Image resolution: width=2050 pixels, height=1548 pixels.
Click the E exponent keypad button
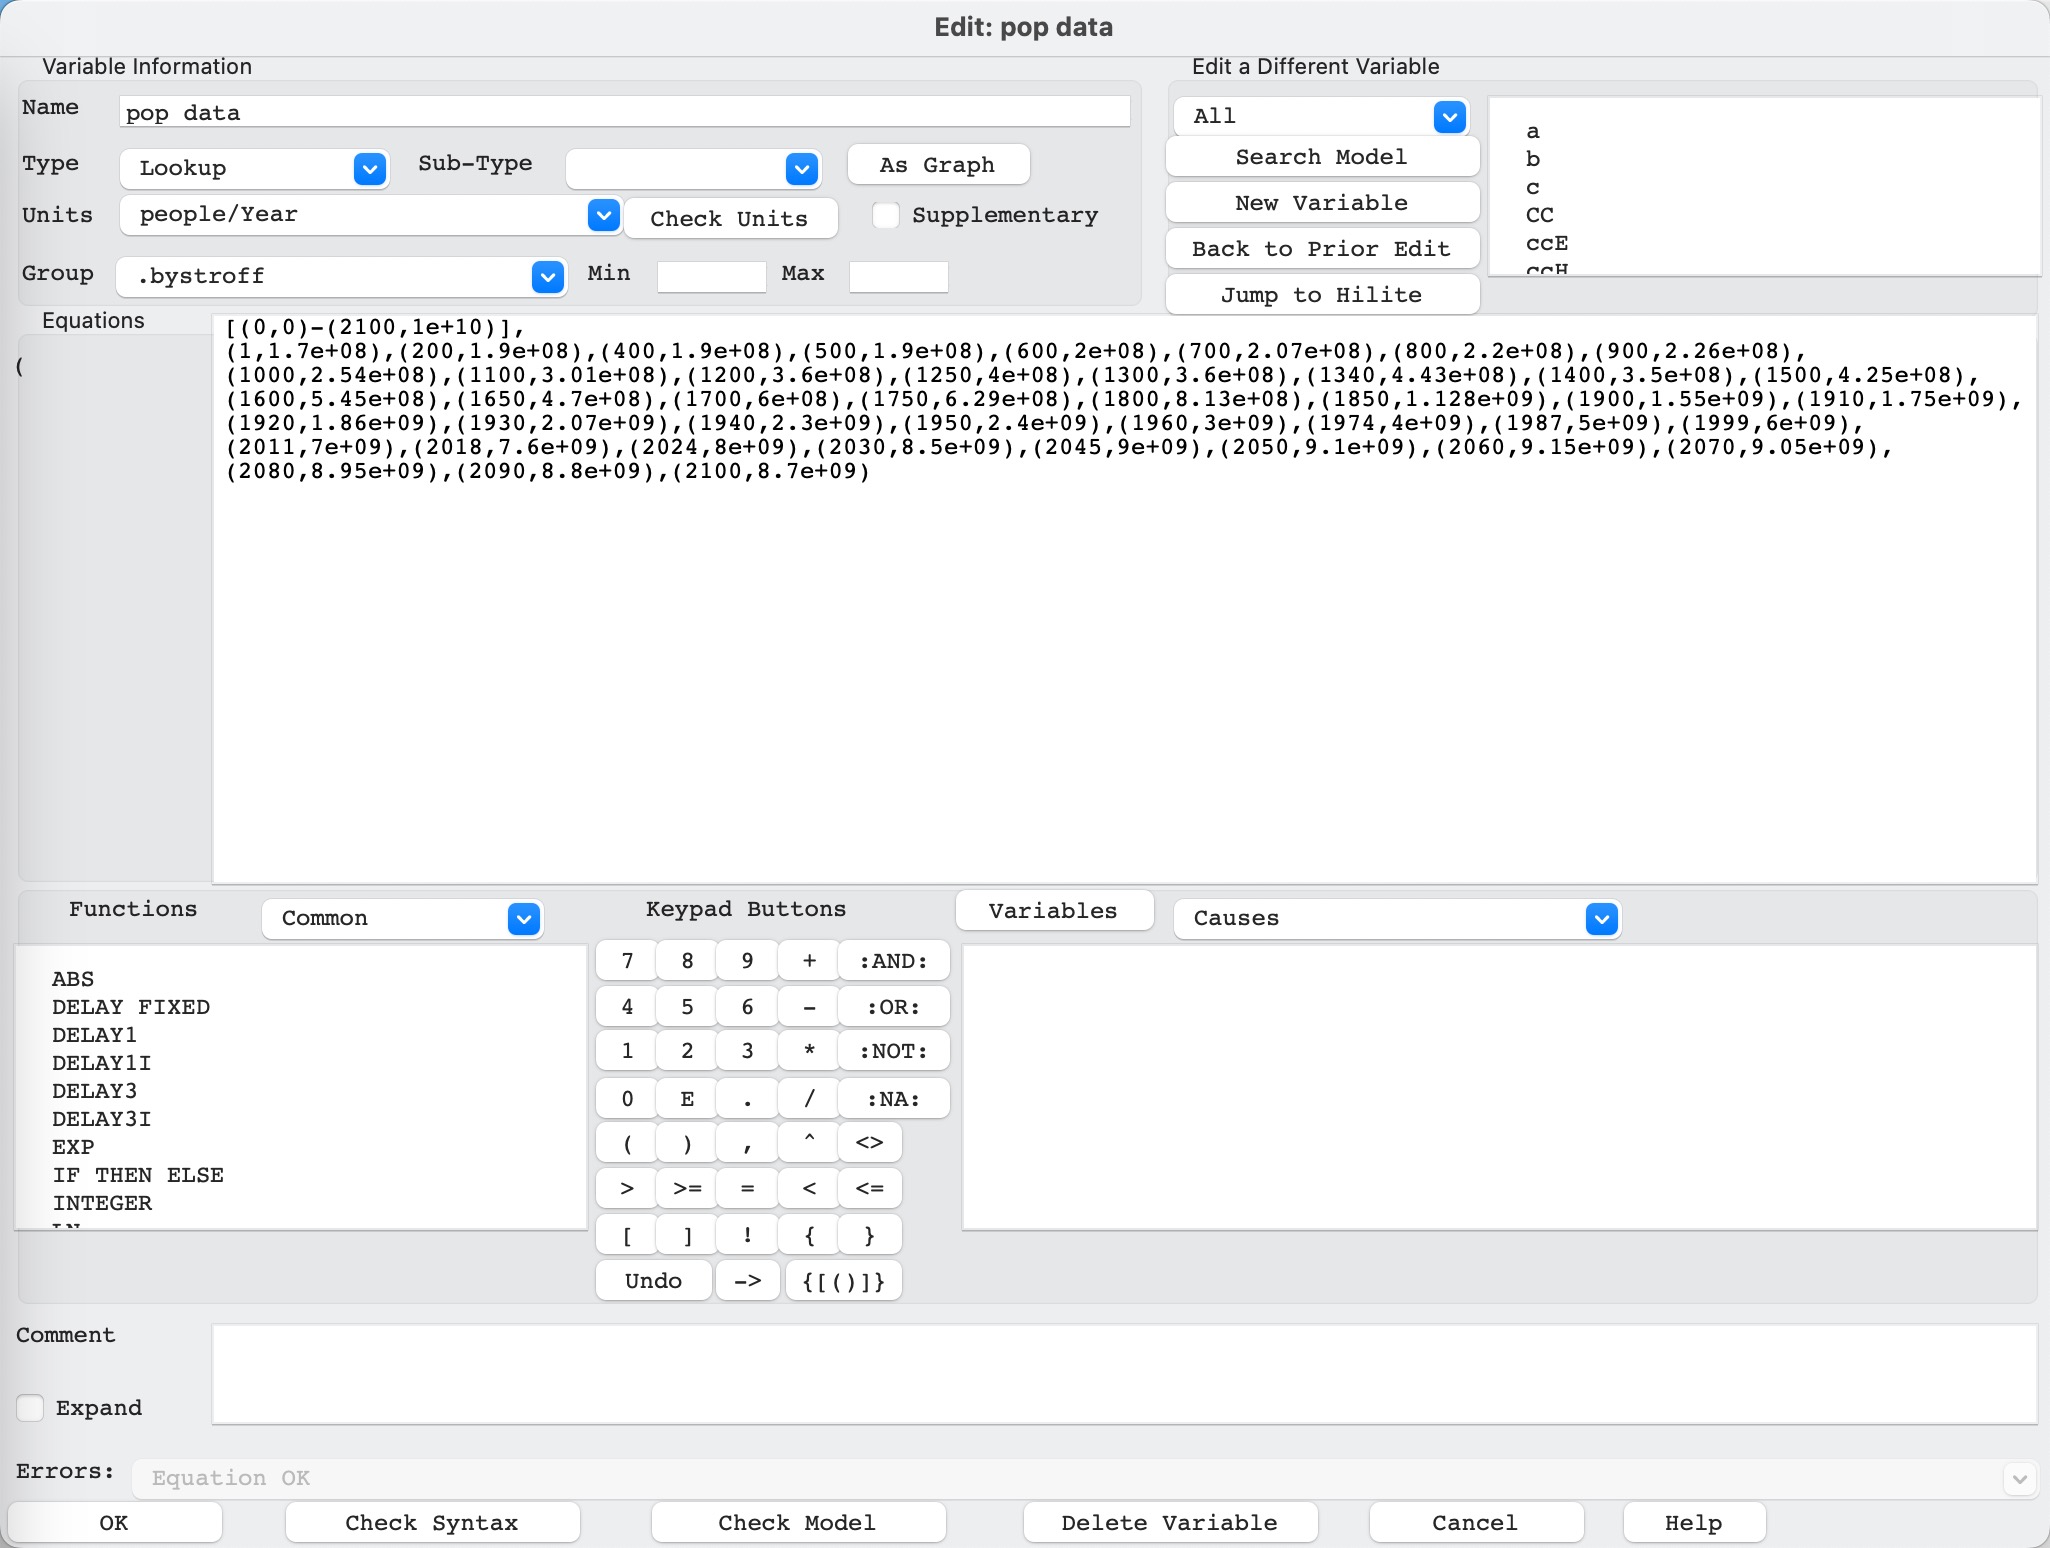click(x=687, y=1098)
